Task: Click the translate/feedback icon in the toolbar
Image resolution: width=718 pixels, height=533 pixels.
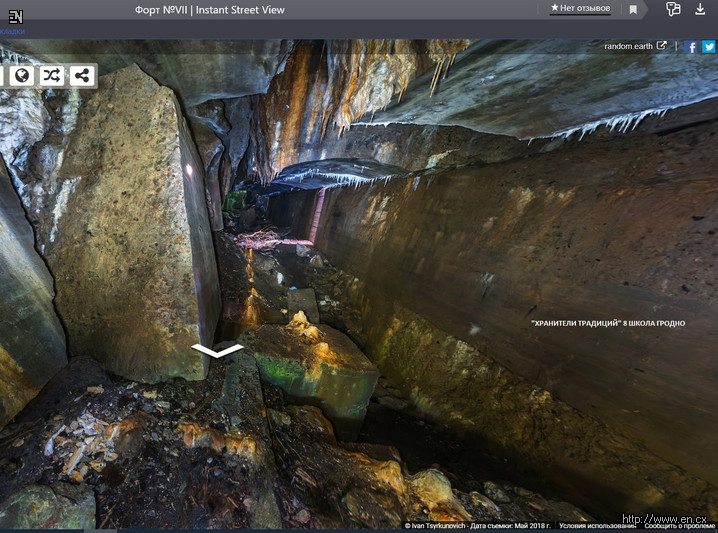Action: point(673,9)
